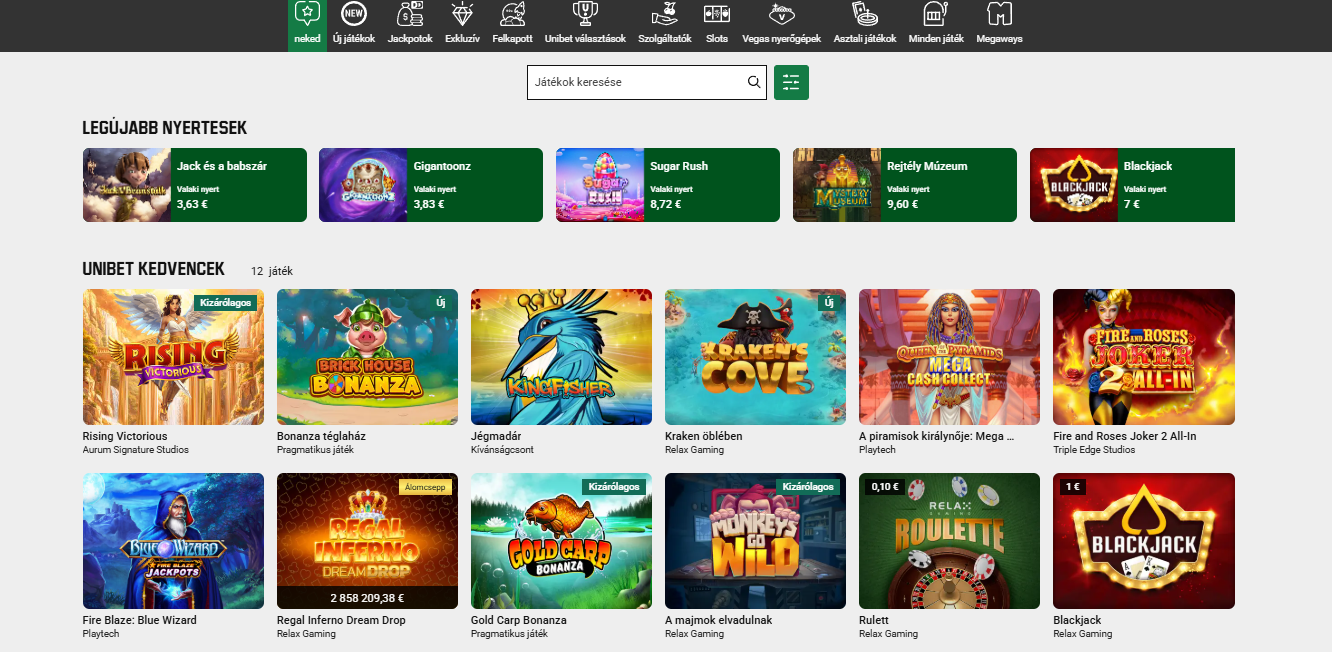Screen dimensions: 1332x652
Task: Open the Slots reel icon
Action: point(716,13)
